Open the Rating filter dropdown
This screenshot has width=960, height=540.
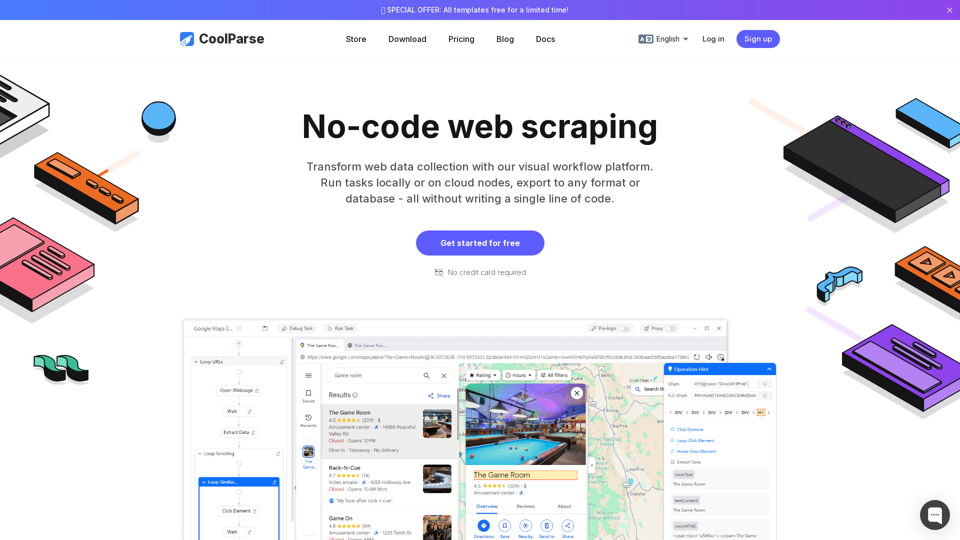click(482, 375)
